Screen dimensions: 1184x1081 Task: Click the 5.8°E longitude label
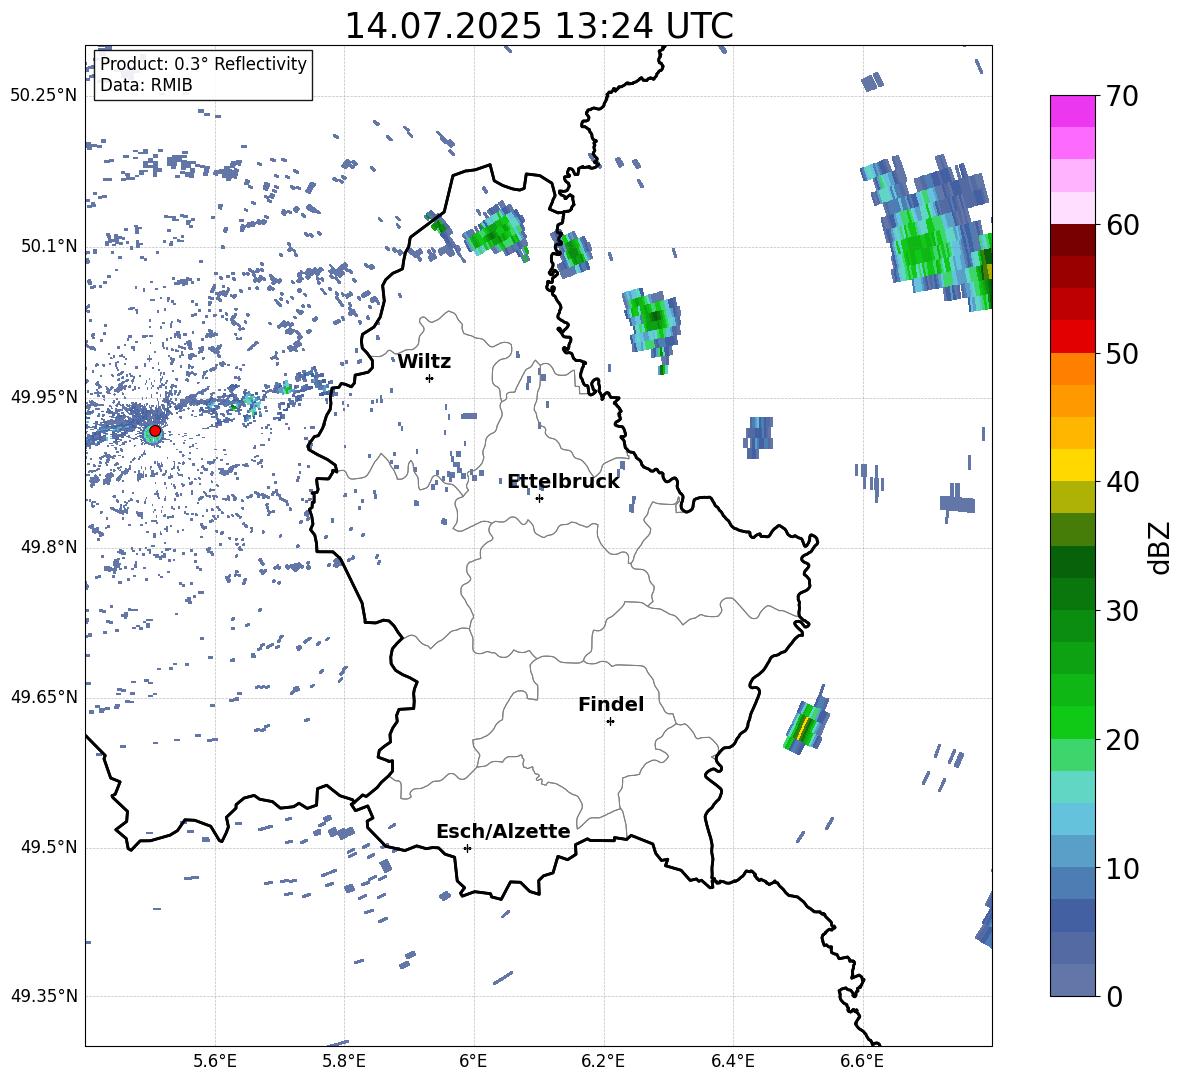tap(344, 1061)
